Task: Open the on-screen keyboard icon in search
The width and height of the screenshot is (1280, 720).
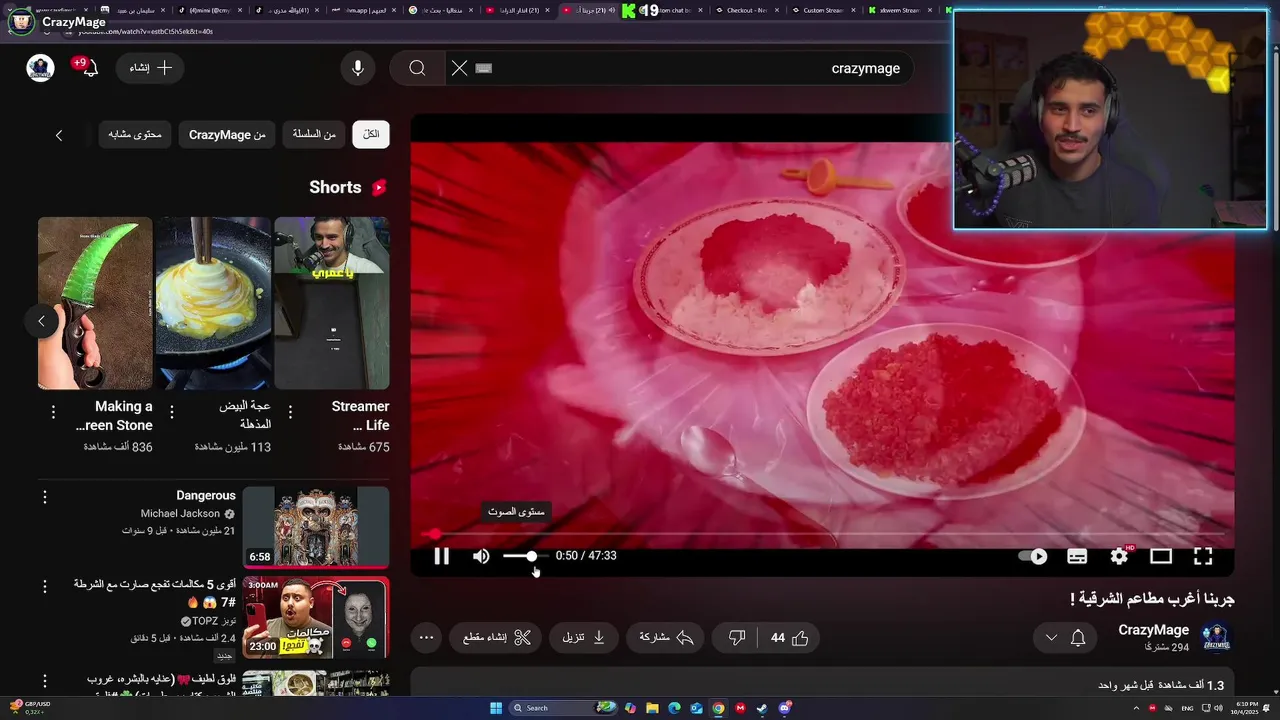Action: coord(484,68)
